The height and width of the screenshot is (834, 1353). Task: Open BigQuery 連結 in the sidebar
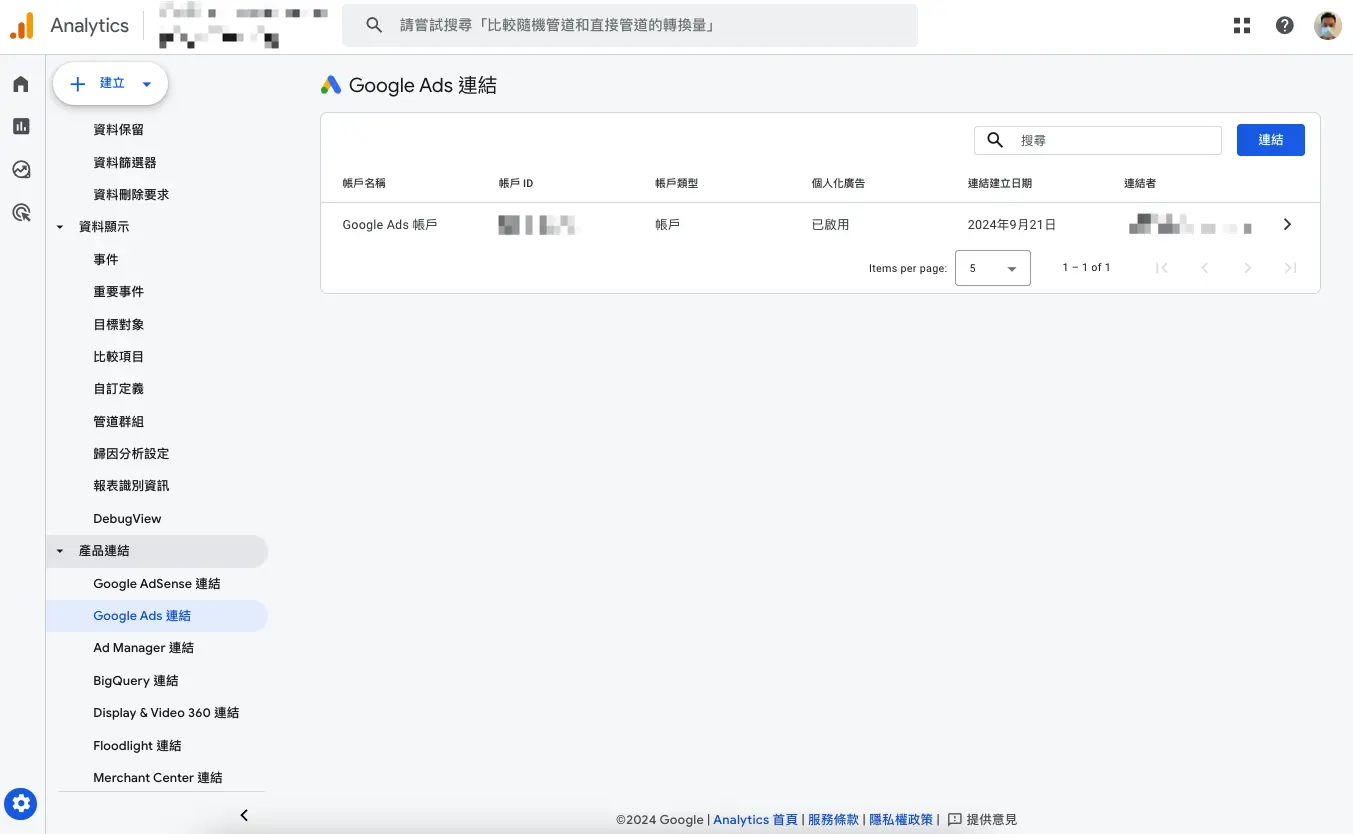tap(136, 681)
